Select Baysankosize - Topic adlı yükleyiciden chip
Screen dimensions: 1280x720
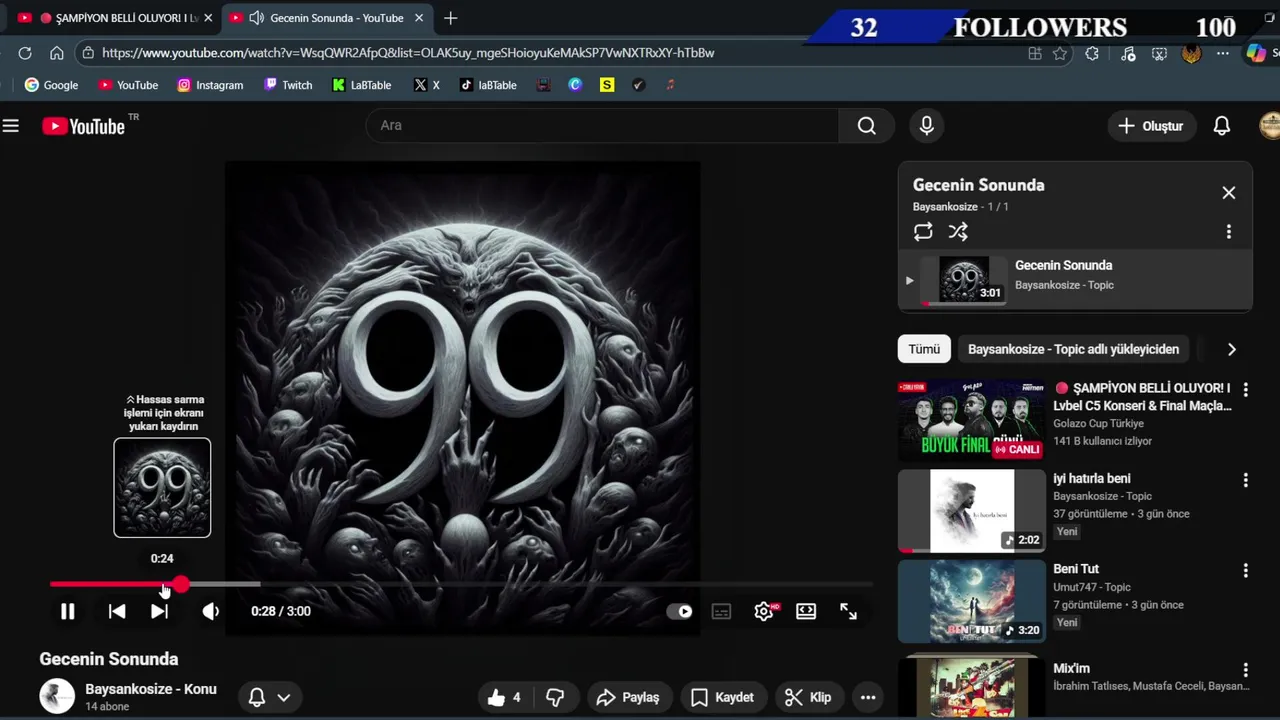[x=1073, y=349]
